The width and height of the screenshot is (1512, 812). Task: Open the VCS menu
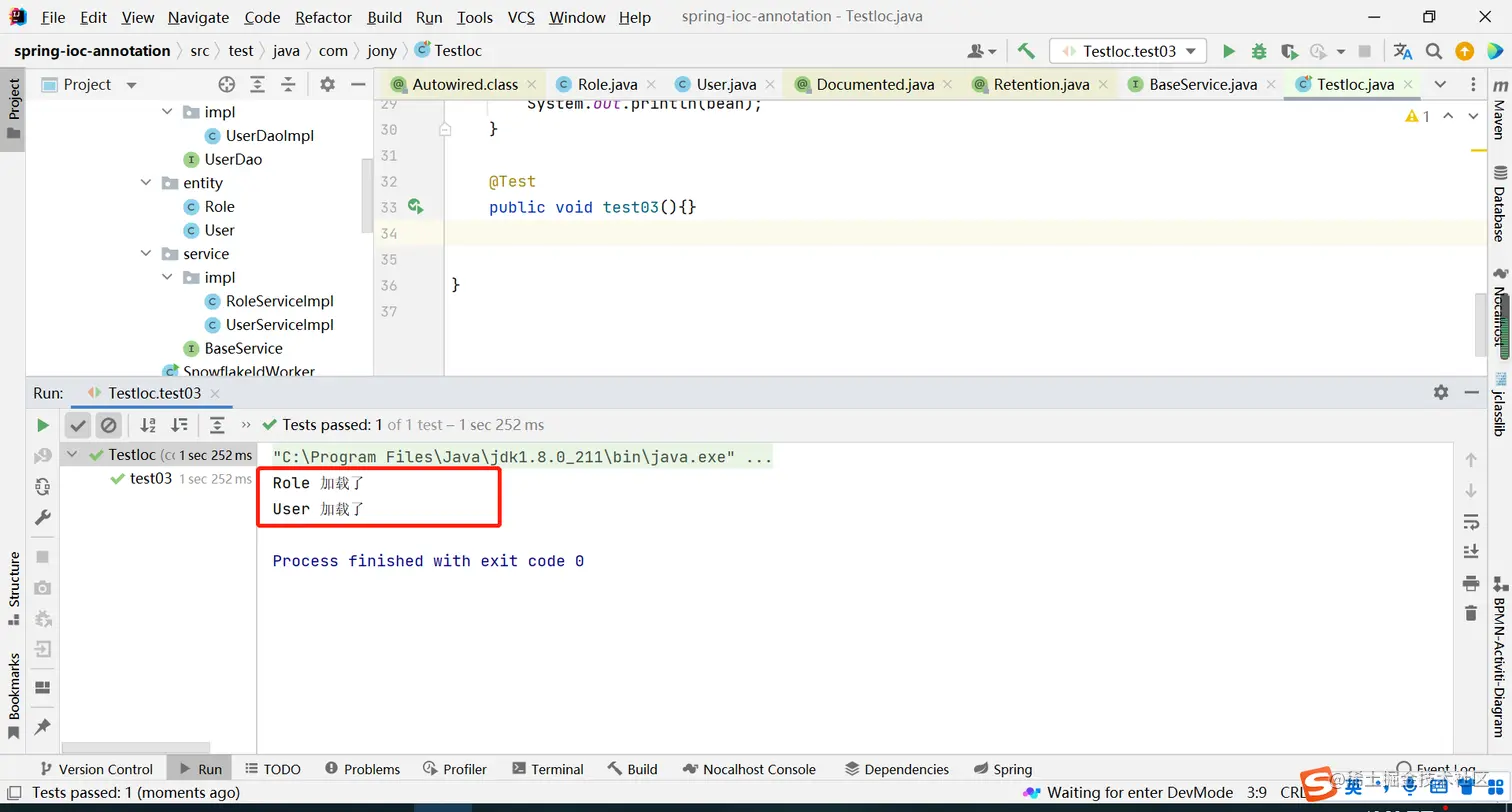(x=521, y=17)
